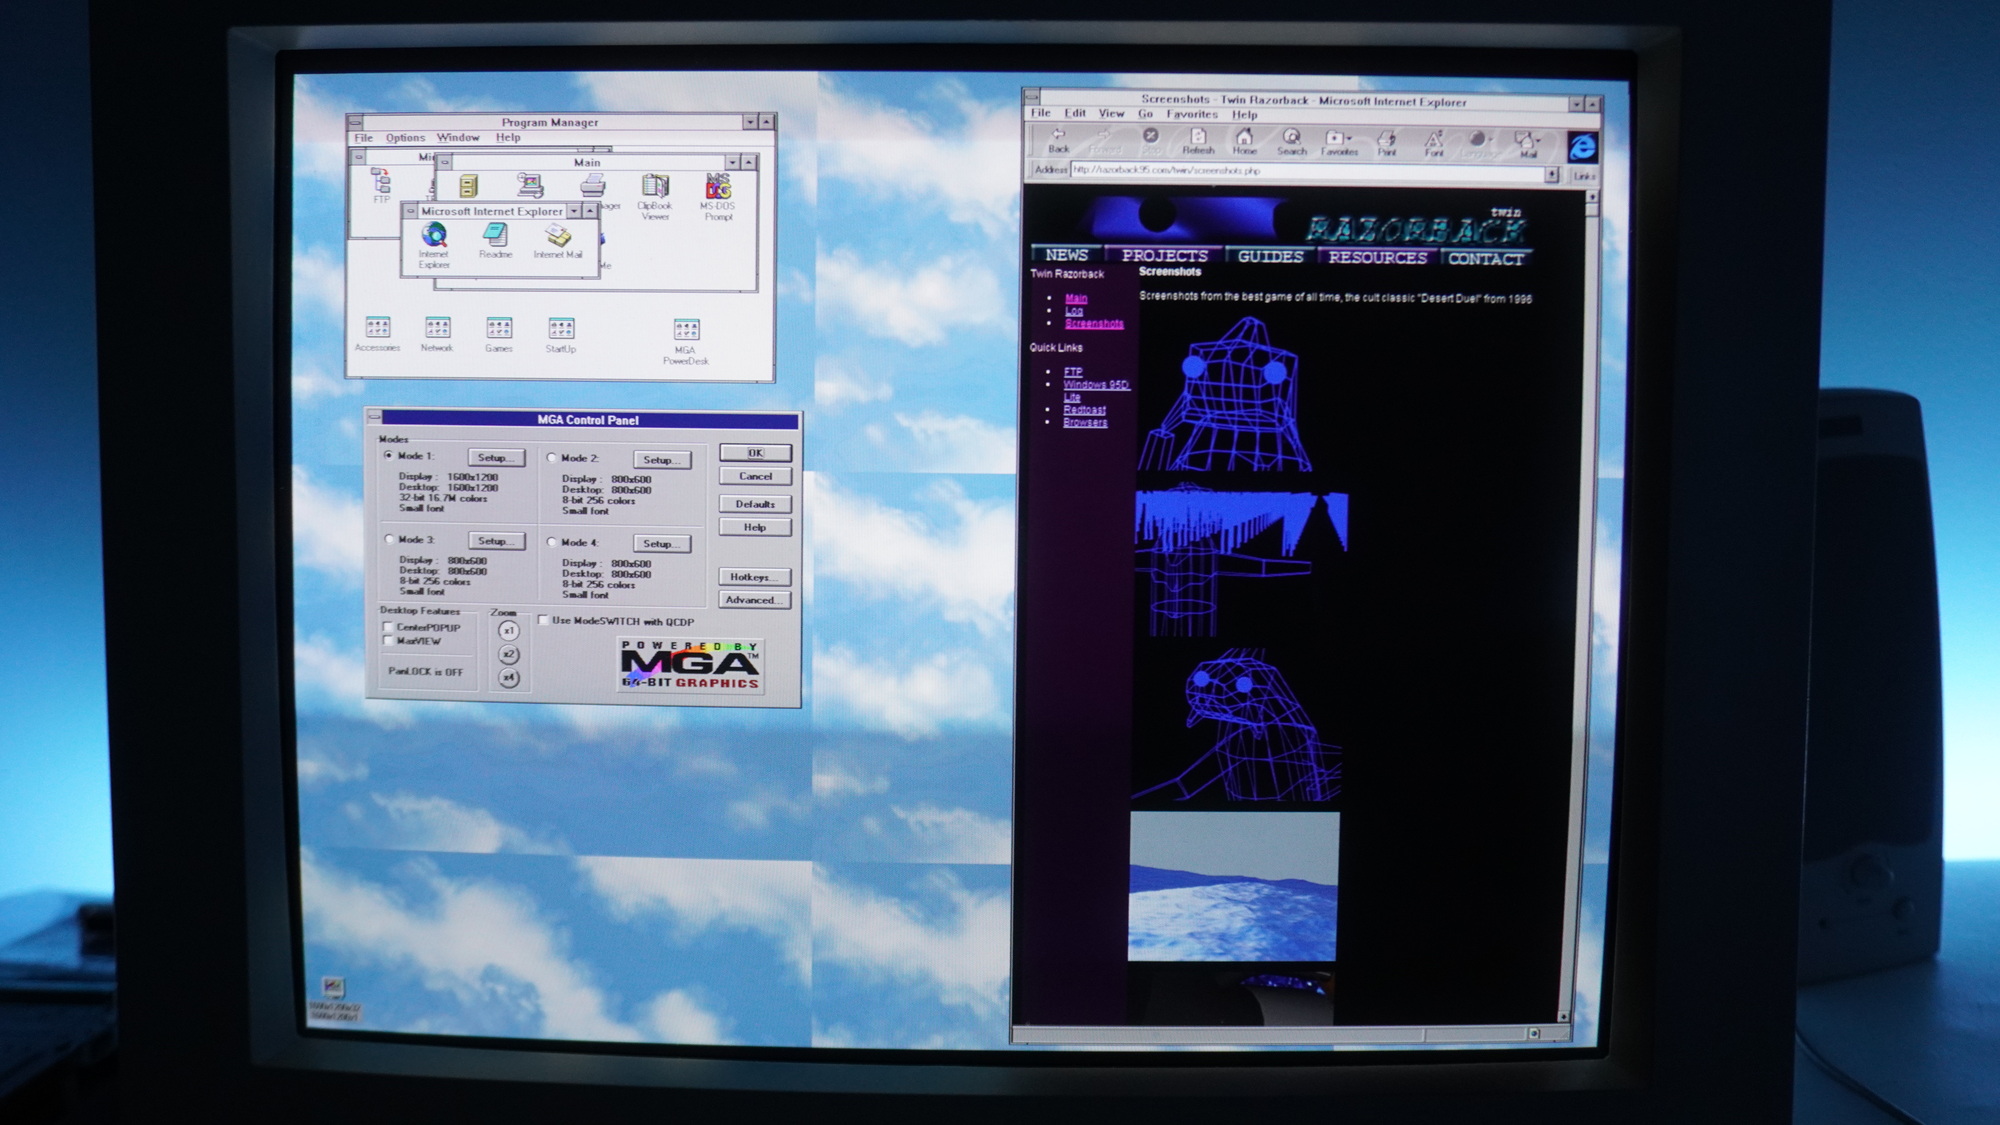Select the MGA PowerDesk group icon
The width and height of the screenshot is (2000, 1125).
[686, 342]
